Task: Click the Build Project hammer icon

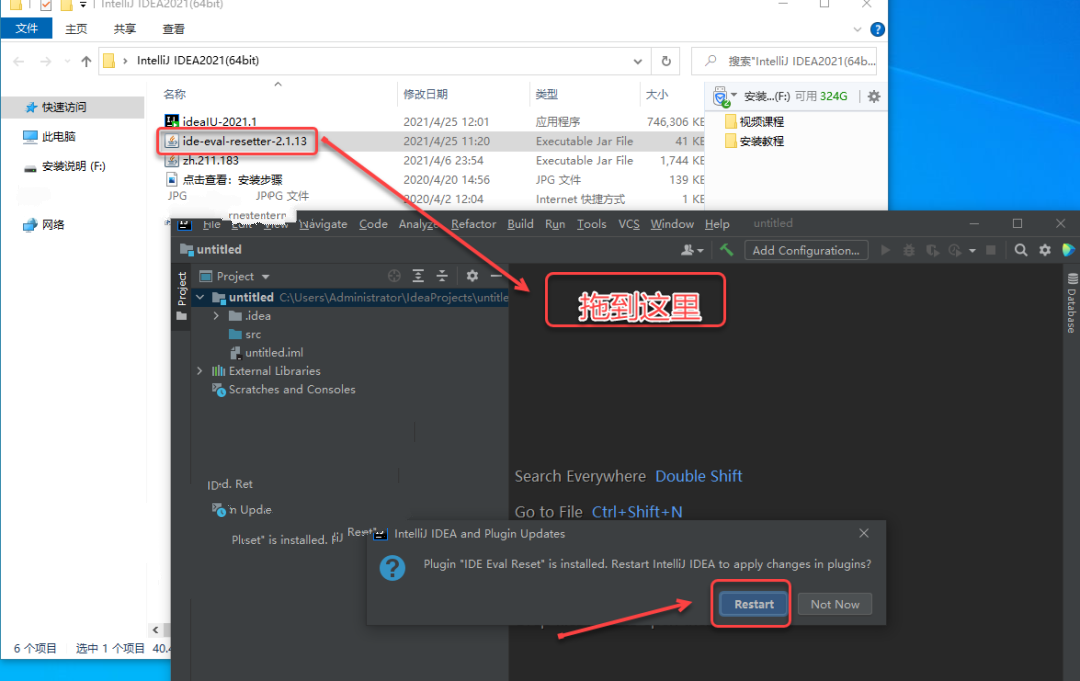Action: (x=726, y=250)
